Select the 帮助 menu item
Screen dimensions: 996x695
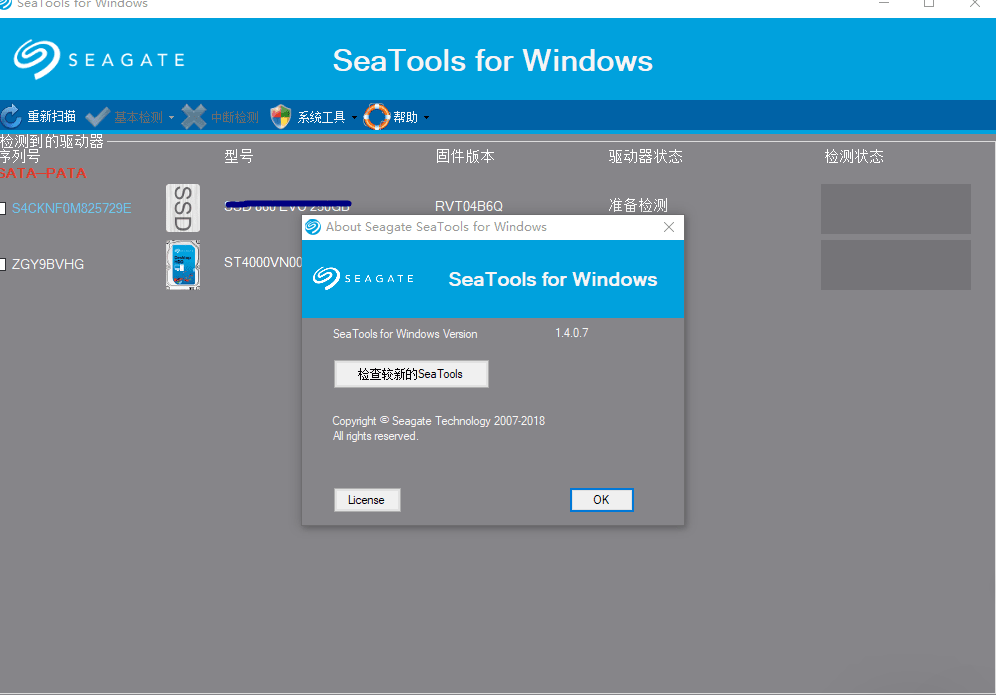[404, 116]
